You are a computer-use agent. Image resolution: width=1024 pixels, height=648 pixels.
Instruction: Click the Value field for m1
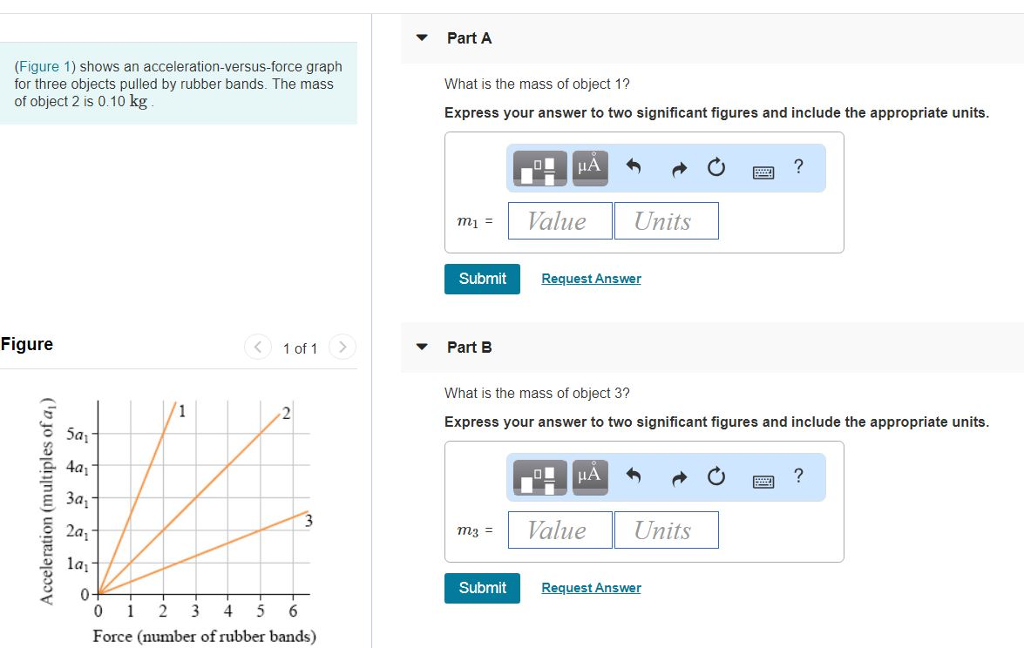point(559,220)
